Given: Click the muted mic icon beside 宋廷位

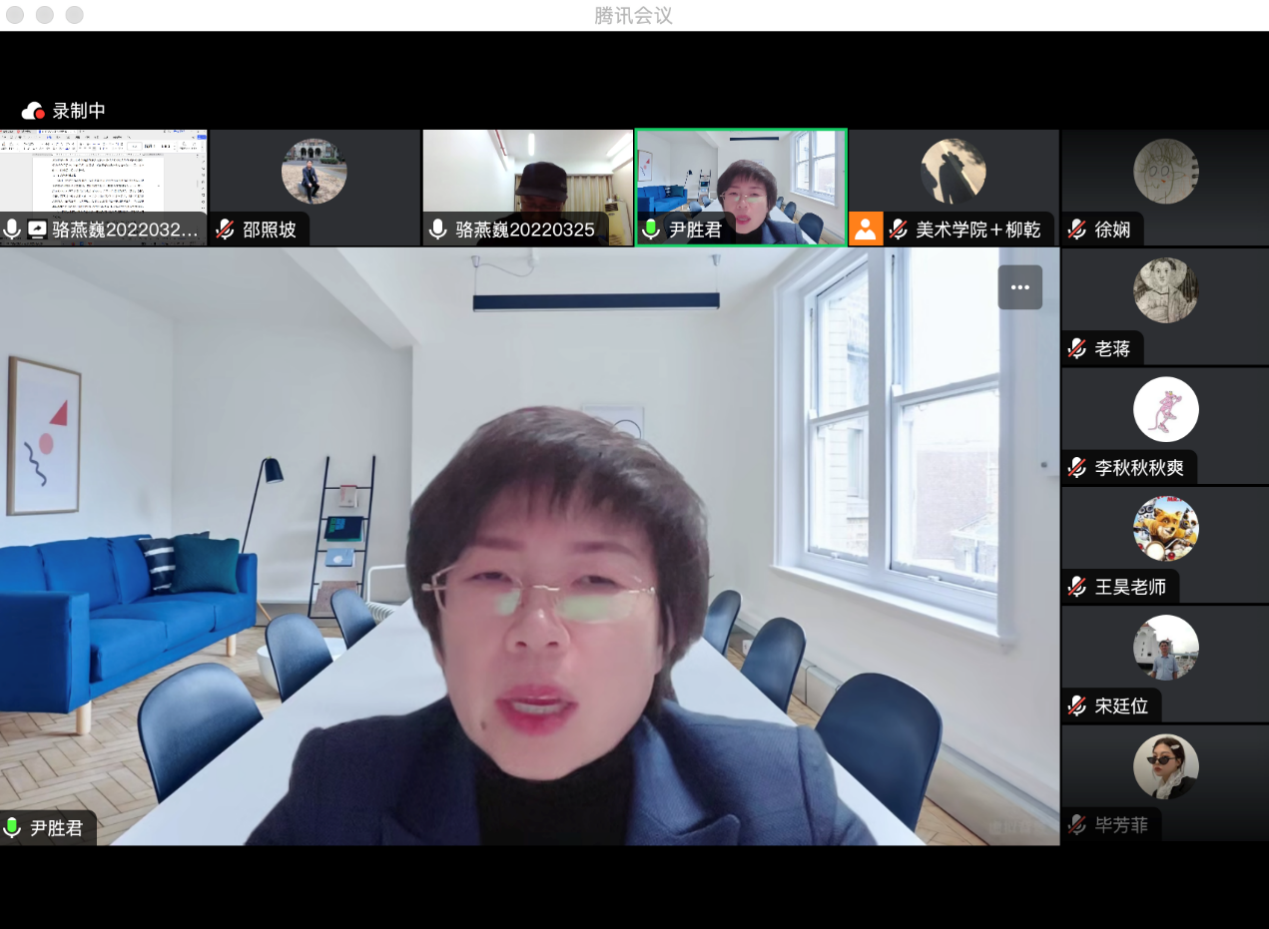Looking at the screenshot, I should [x=1077, y=705].
